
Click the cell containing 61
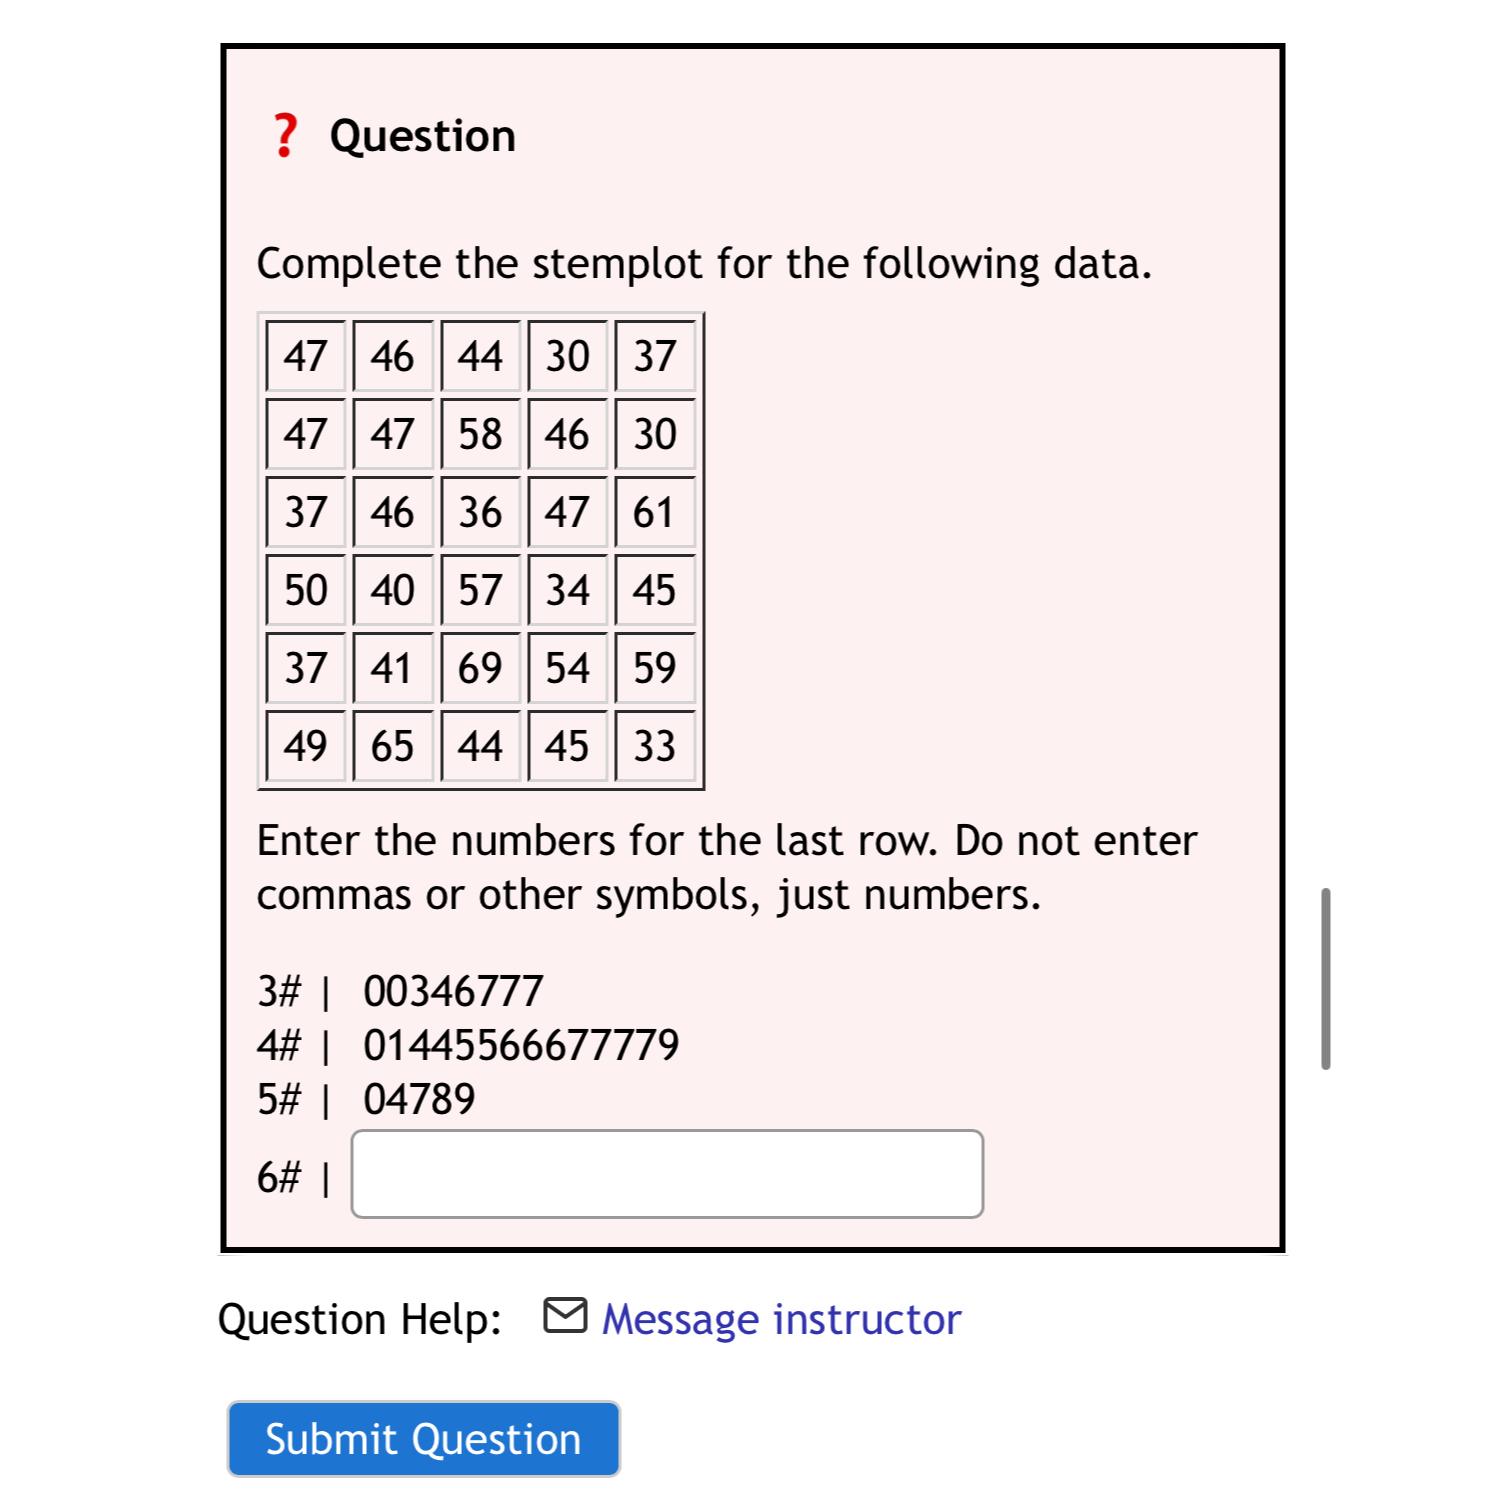[656, 512]
